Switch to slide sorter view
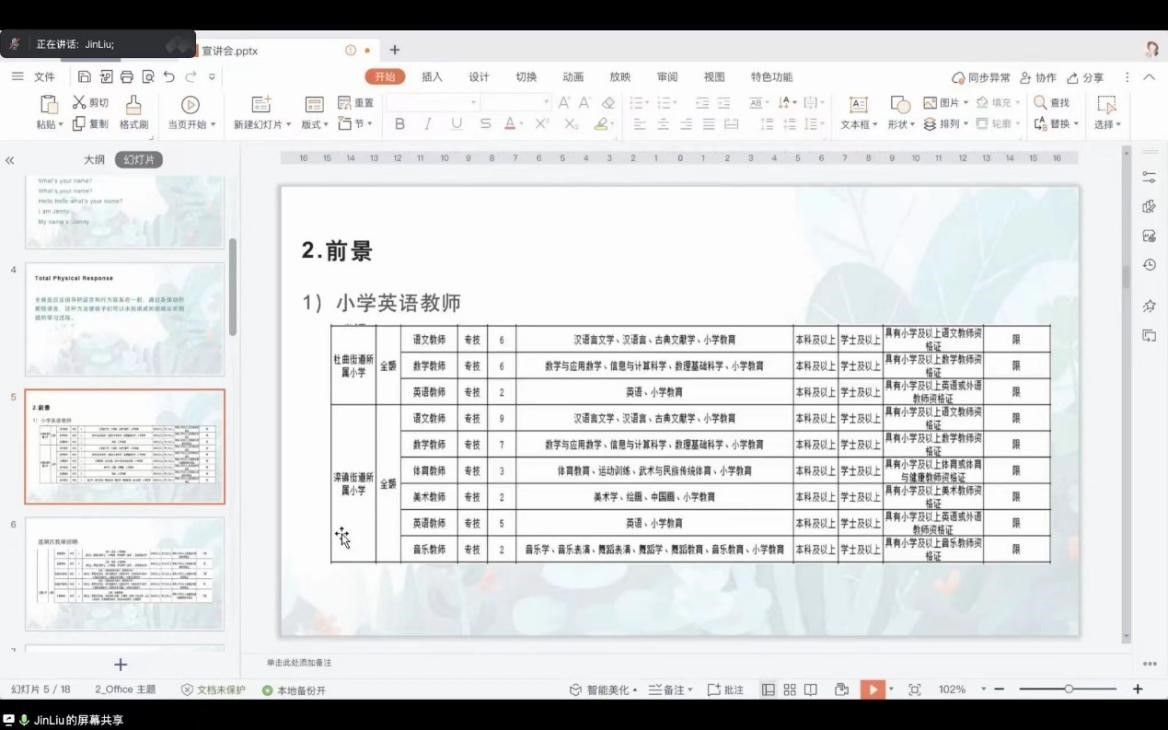The width and height of the screenshot is (1168, 730). coord(790,690)
